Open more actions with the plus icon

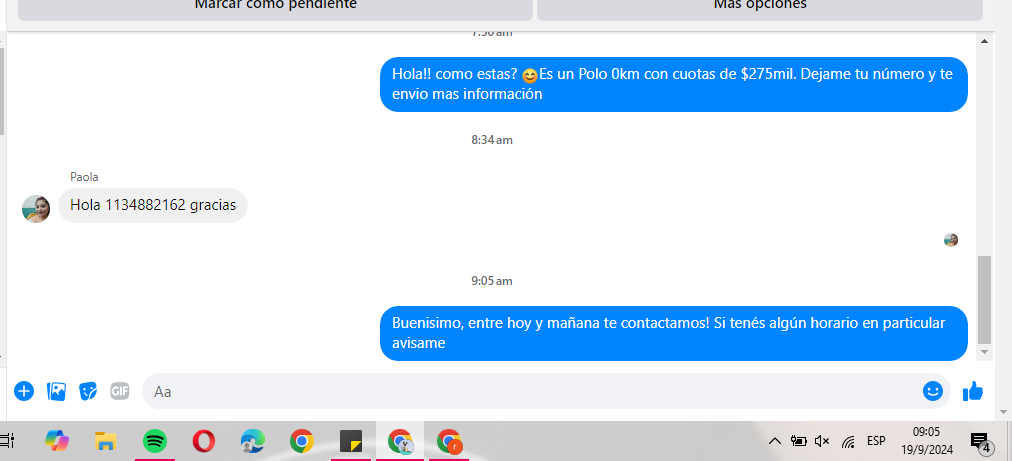(x=24, y=391)
